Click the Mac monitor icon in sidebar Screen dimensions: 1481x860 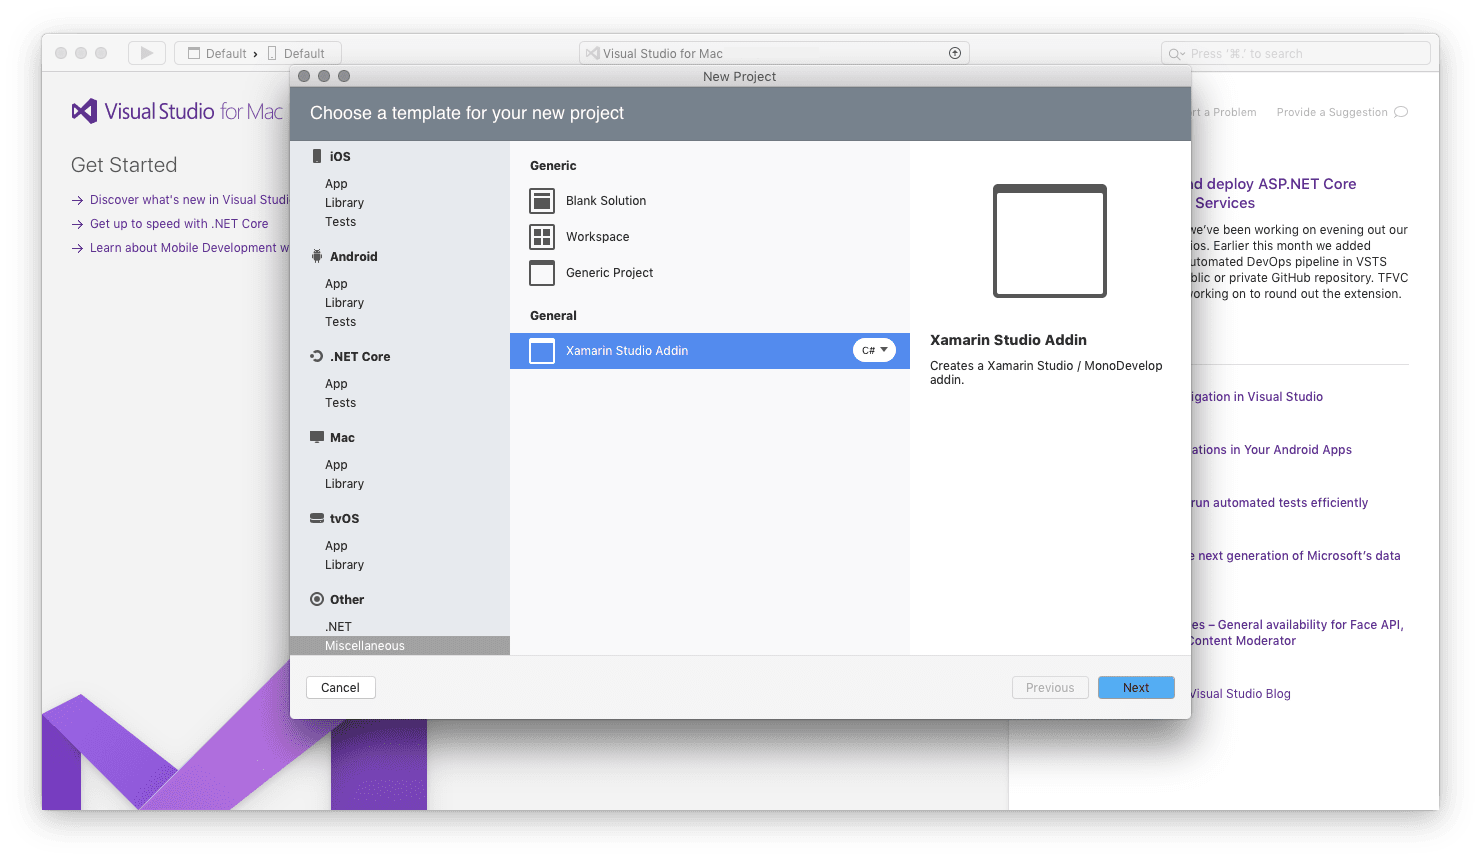tap(317, 437)
